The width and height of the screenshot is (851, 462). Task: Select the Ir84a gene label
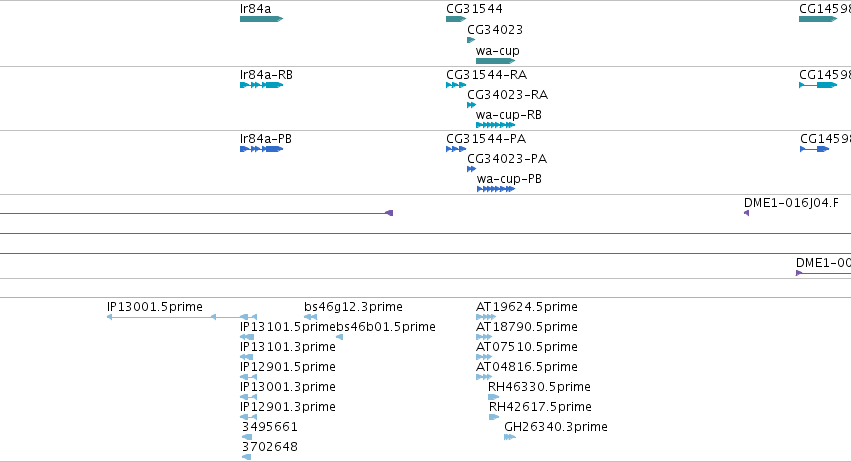[255, 9]
